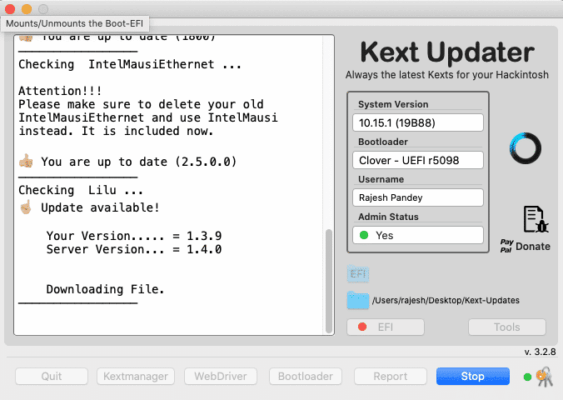Click the EFI drive icon
Image resolution: width=563 pixels, height=400 pixels.
pyautogui.click(x=358, y=274)
